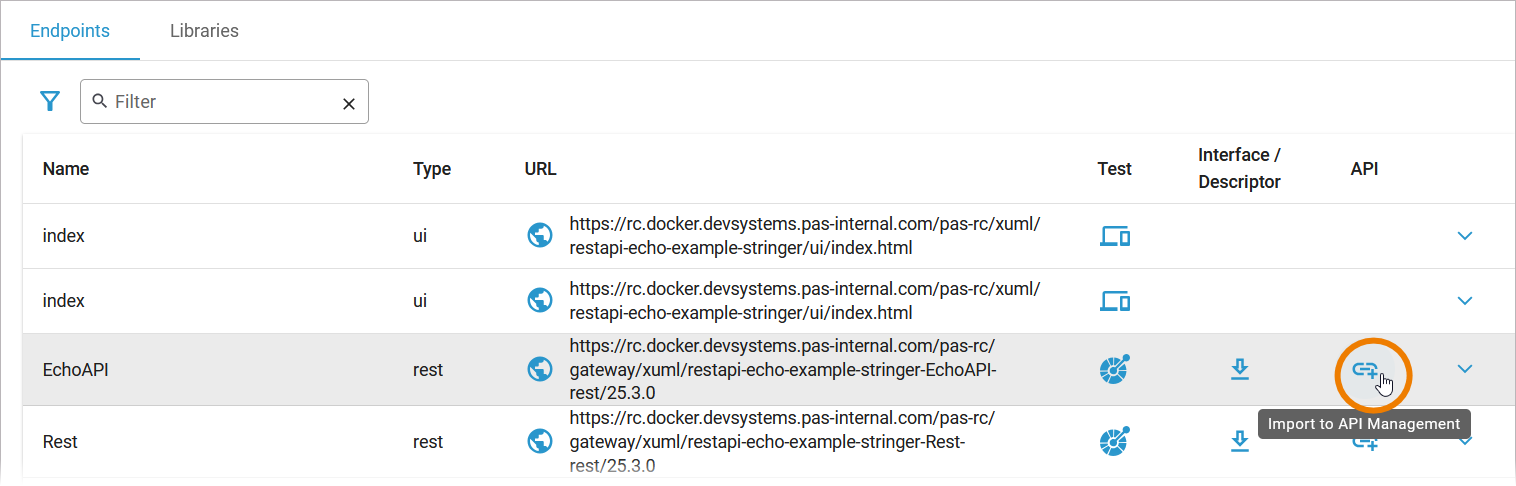
Task: Open Rest endpoint test tool icon
Action: pyautogui.click(x=1114, y=441)
